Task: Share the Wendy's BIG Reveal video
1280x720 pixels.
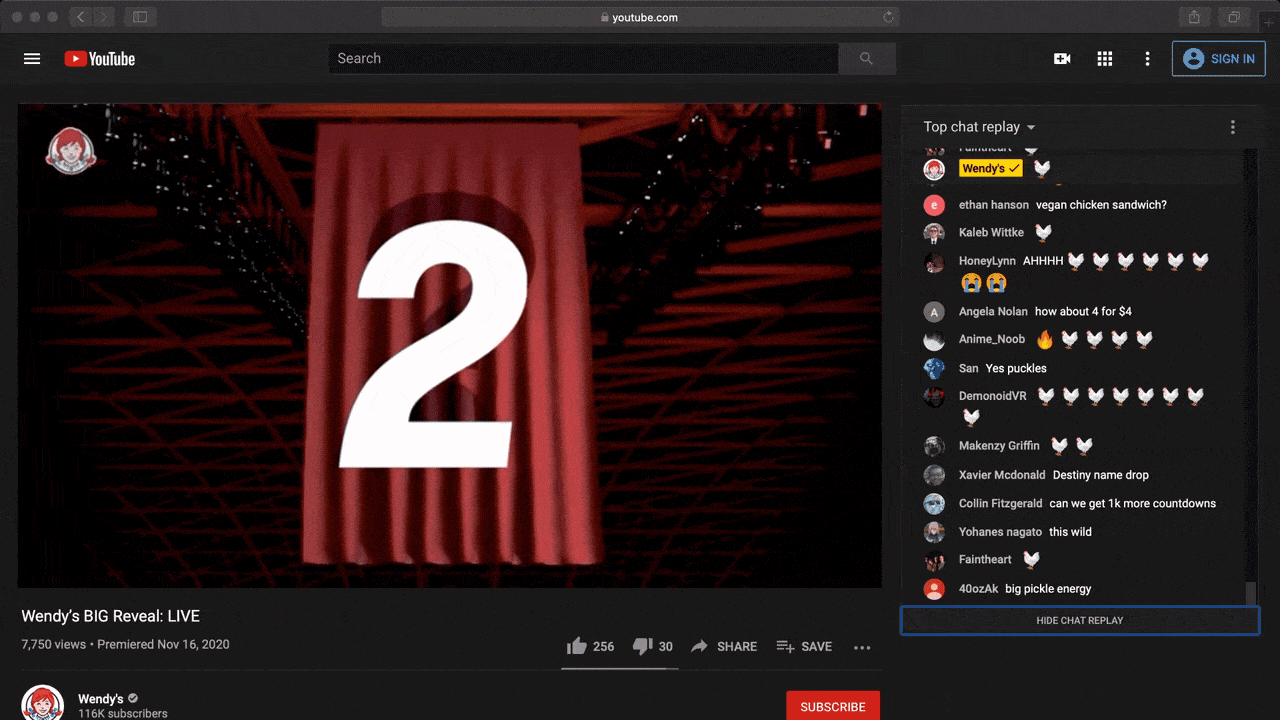Action: coord(724,646)
